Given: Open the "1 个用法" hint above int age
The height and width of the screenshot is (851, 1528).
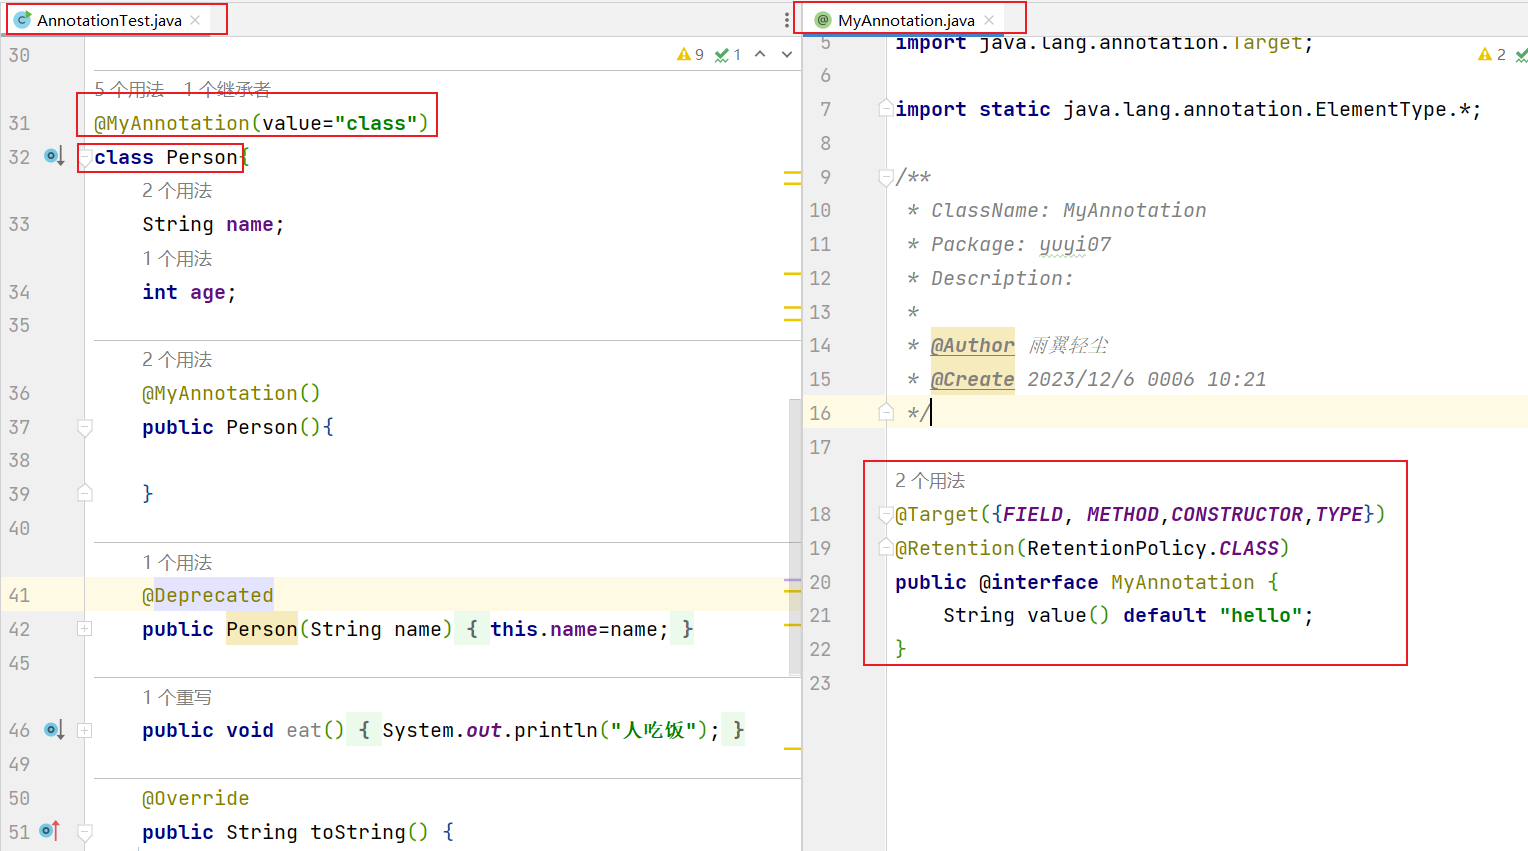Looking at the screenshot, I should click(x=177, y=258).
